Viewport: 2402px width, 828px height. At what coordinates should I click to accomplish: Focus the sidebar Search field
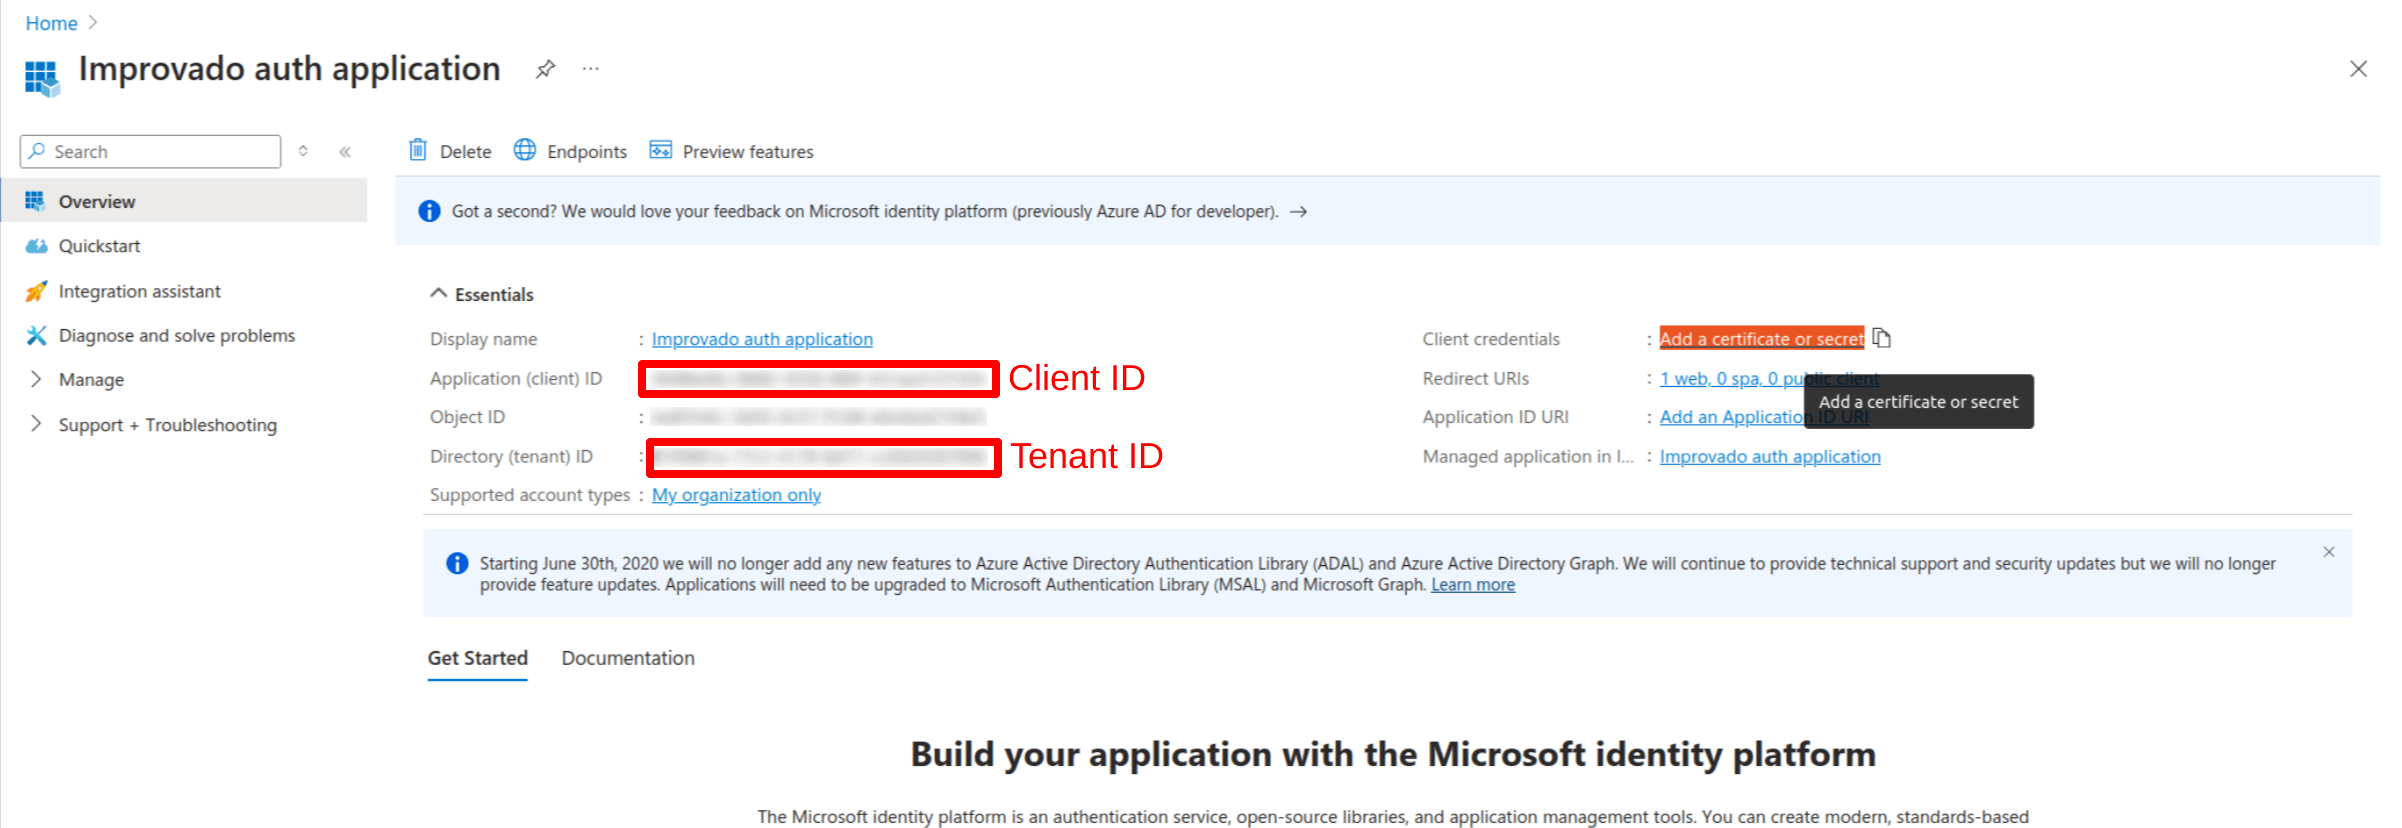point(150,152)
